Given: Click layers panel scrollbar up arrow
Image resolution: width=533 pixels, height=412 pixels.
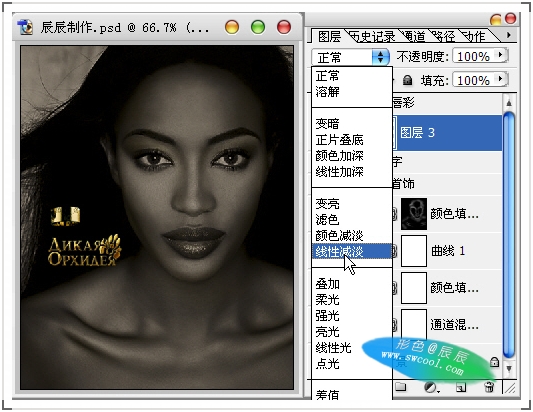Looking at the screenshot, I should point(509,102).
